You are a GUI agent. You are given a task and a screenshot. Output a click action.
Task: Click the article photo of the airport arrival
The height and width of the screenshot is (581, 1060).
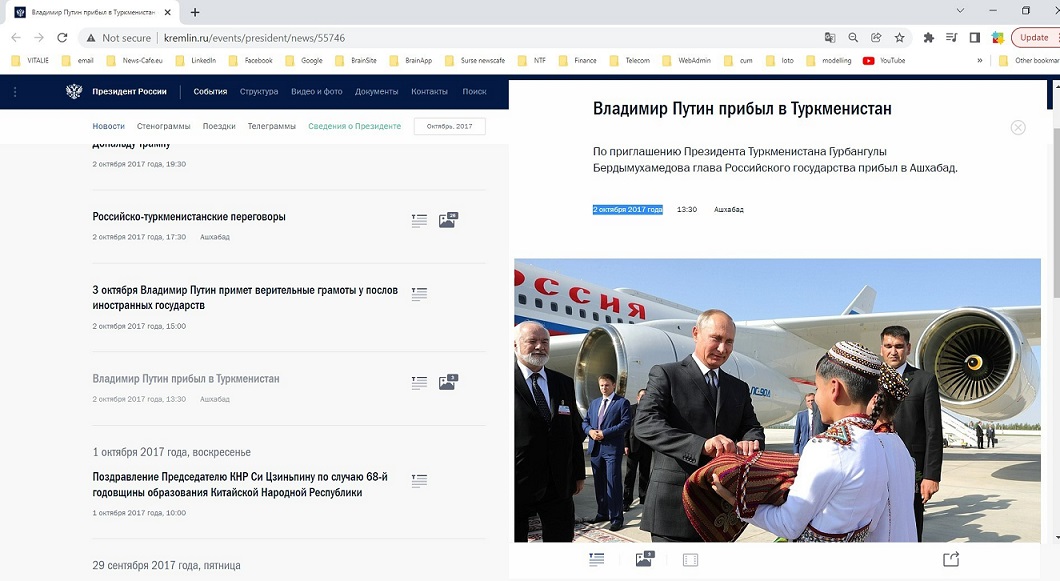[x=777, y=400]
